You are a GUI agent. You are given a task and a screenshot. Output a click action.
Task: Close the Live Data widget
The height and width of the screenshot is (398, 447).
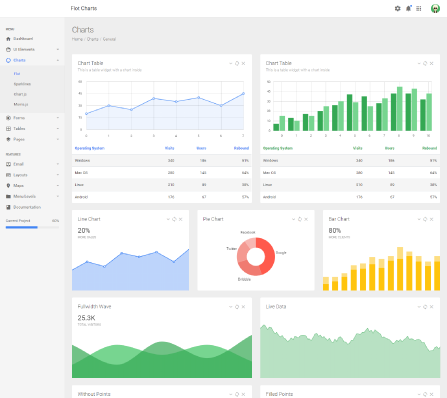(x=431, y=307)
